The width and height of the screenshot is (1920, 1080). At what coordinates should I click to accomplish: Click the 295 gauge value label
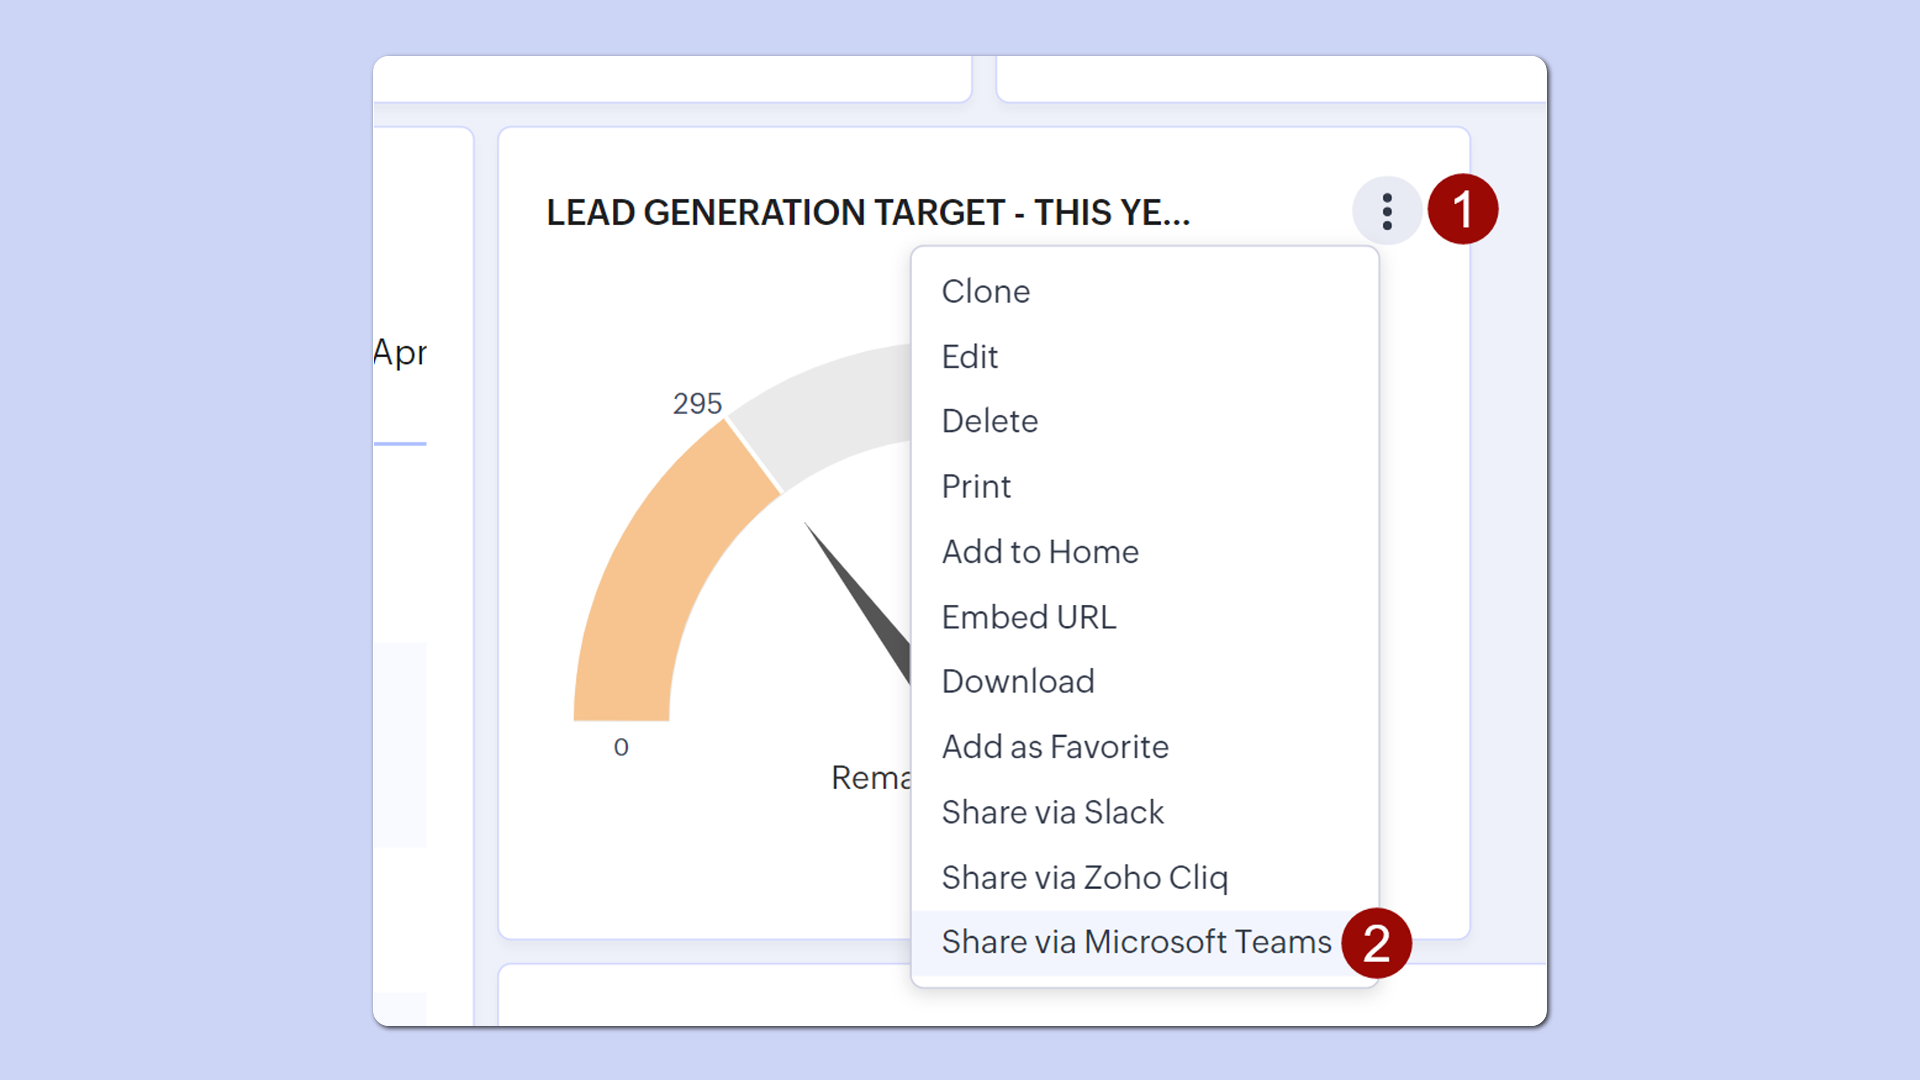pos(697,404)
